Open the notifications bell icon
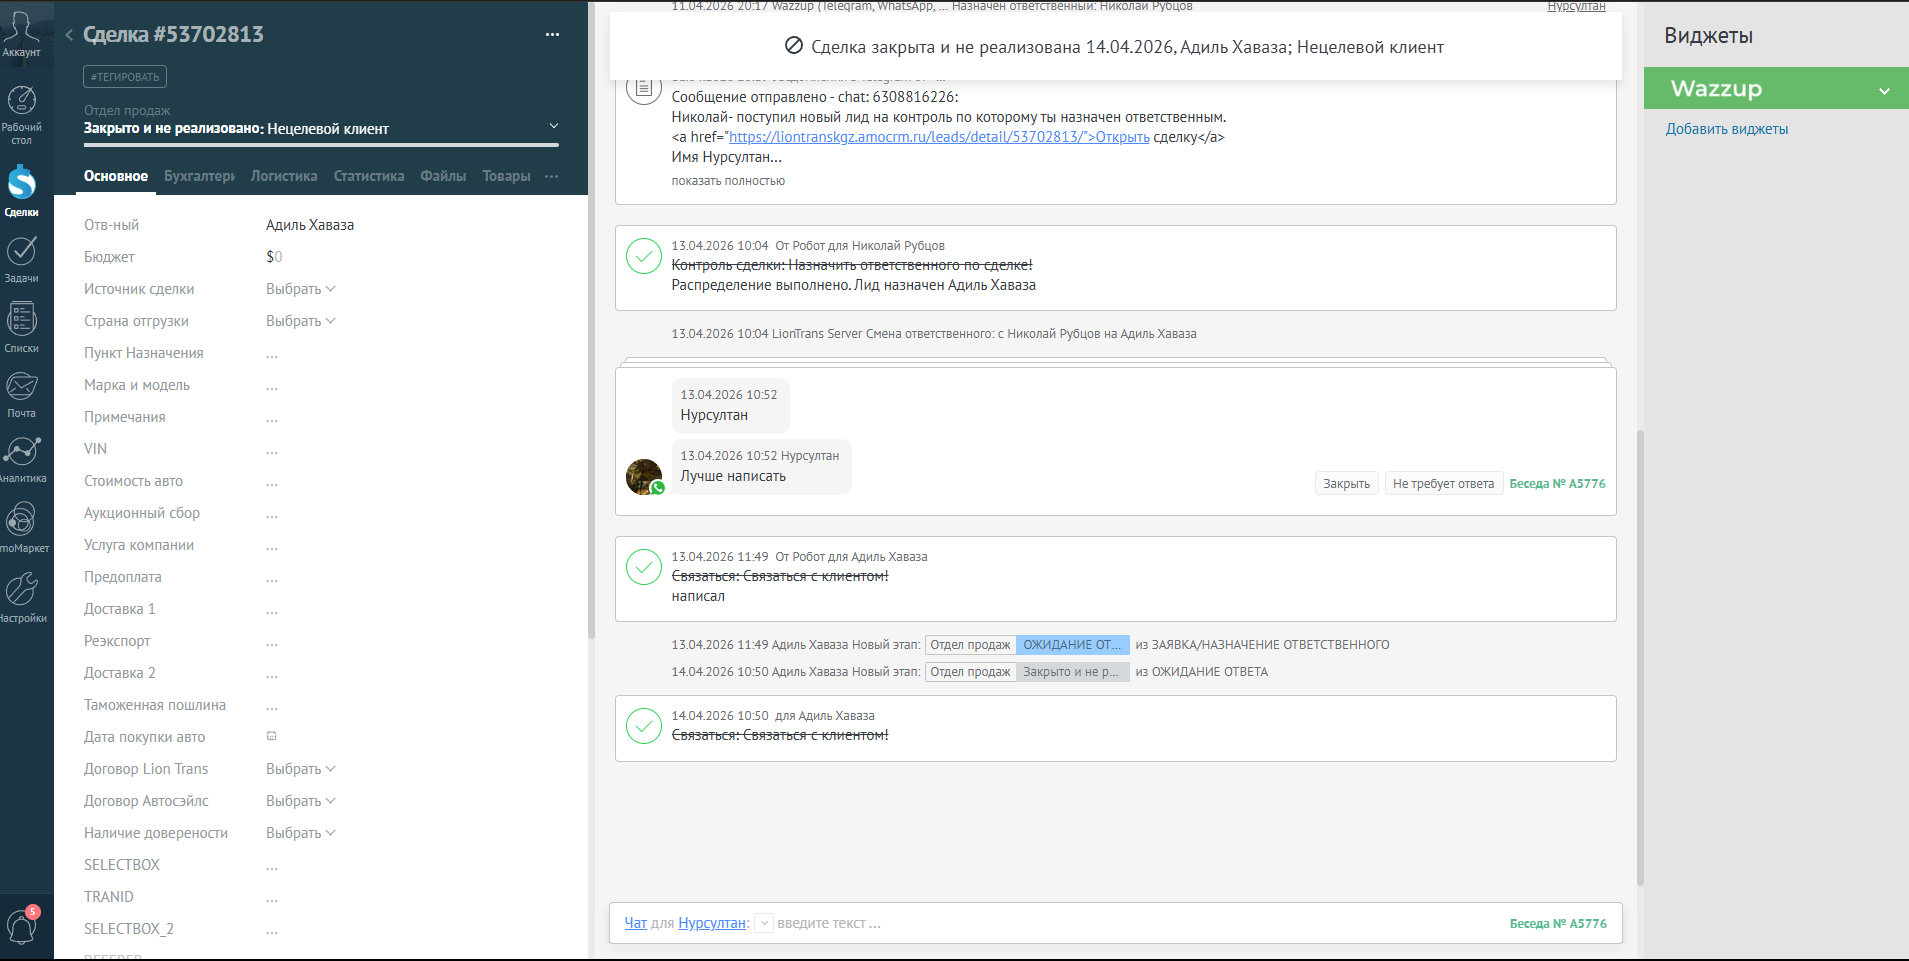The height and width of the screenshot is (961, 1909). 21,926
